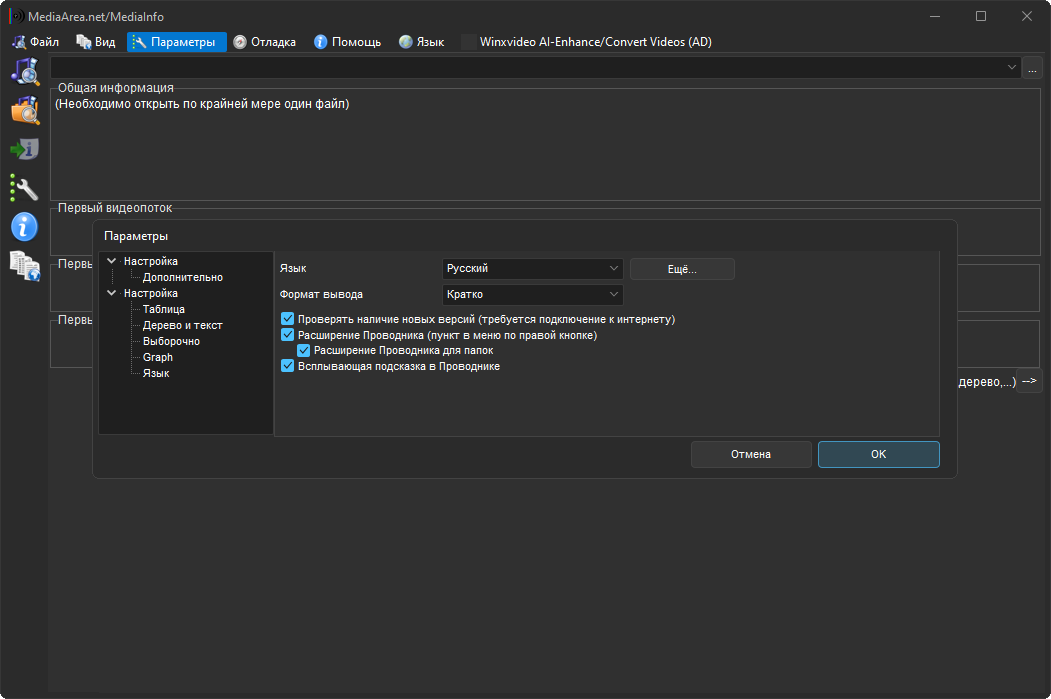The width and height of the screenshot is (1051, 699).
Task: Select Дерево и текст in settings tree
Action: pos(182,325)
